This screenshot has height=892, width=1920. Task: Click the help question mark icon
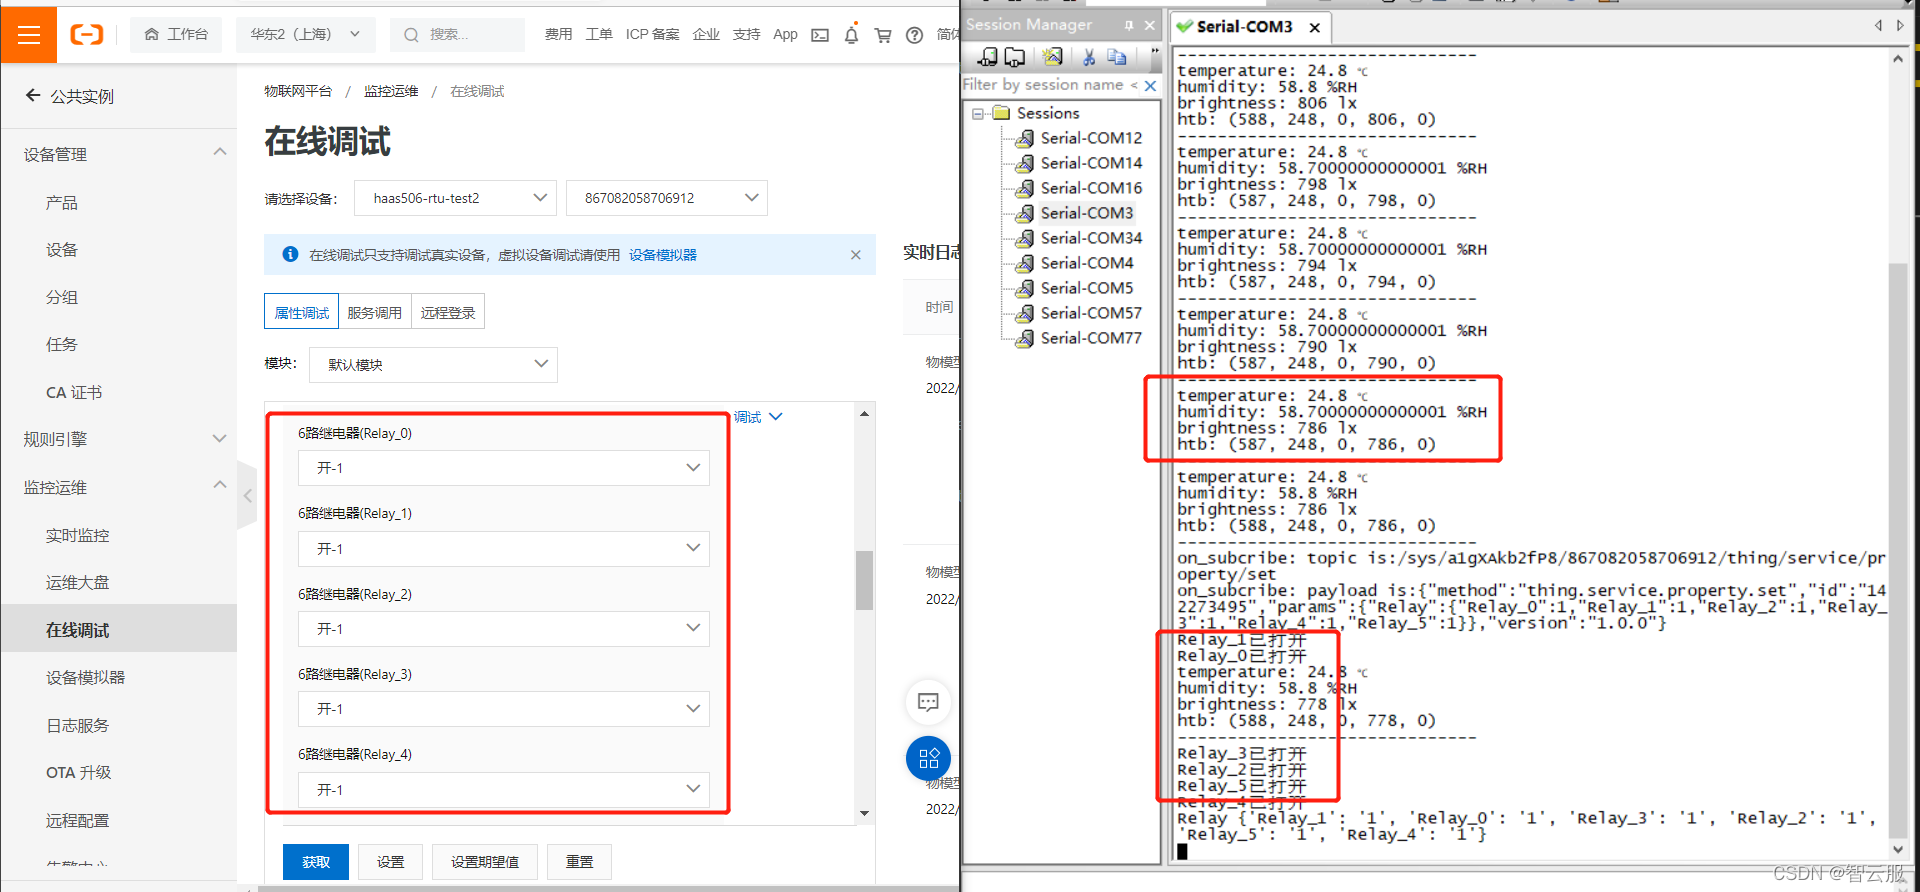click(x=914, y=35)
